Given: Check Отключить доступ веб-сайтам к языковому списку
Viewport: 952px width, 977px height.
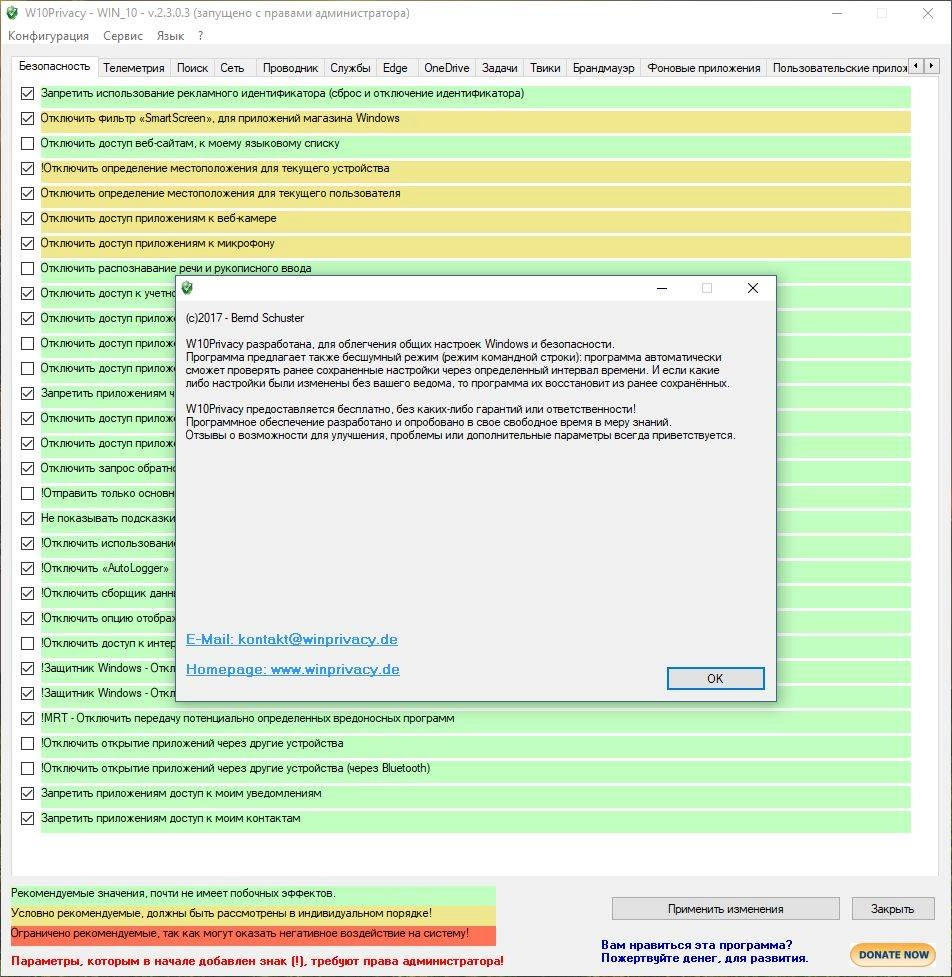Looking at the screenshot, I should pos(27,143).
